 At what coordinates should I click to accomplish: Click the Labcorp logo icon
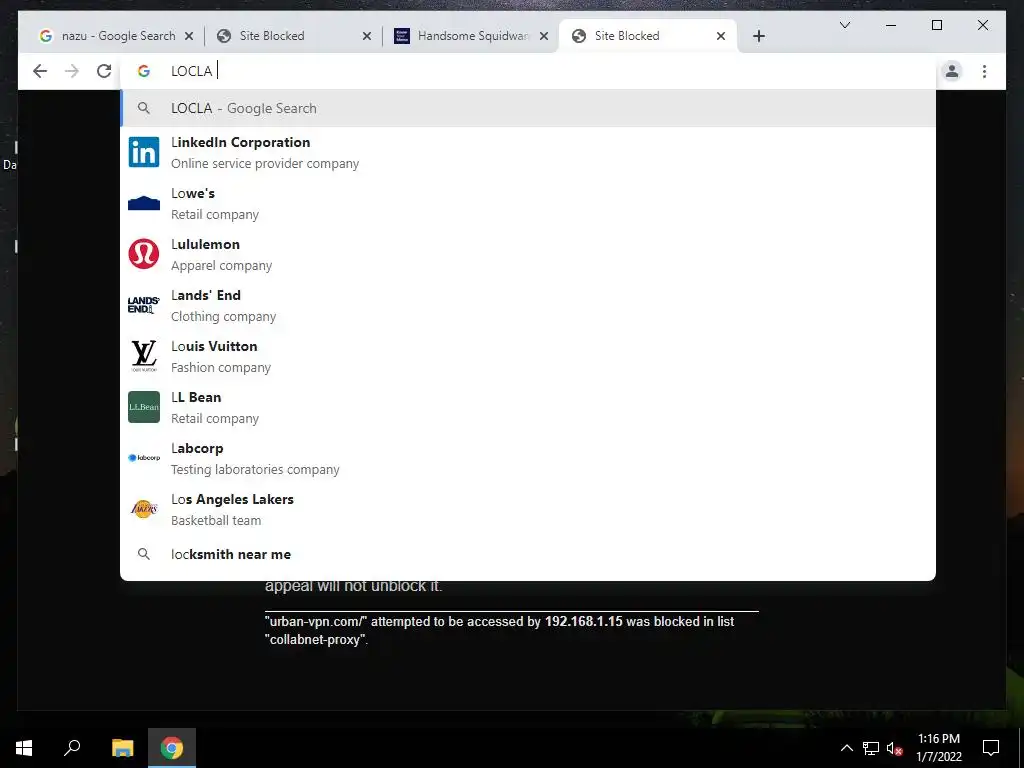144,458
